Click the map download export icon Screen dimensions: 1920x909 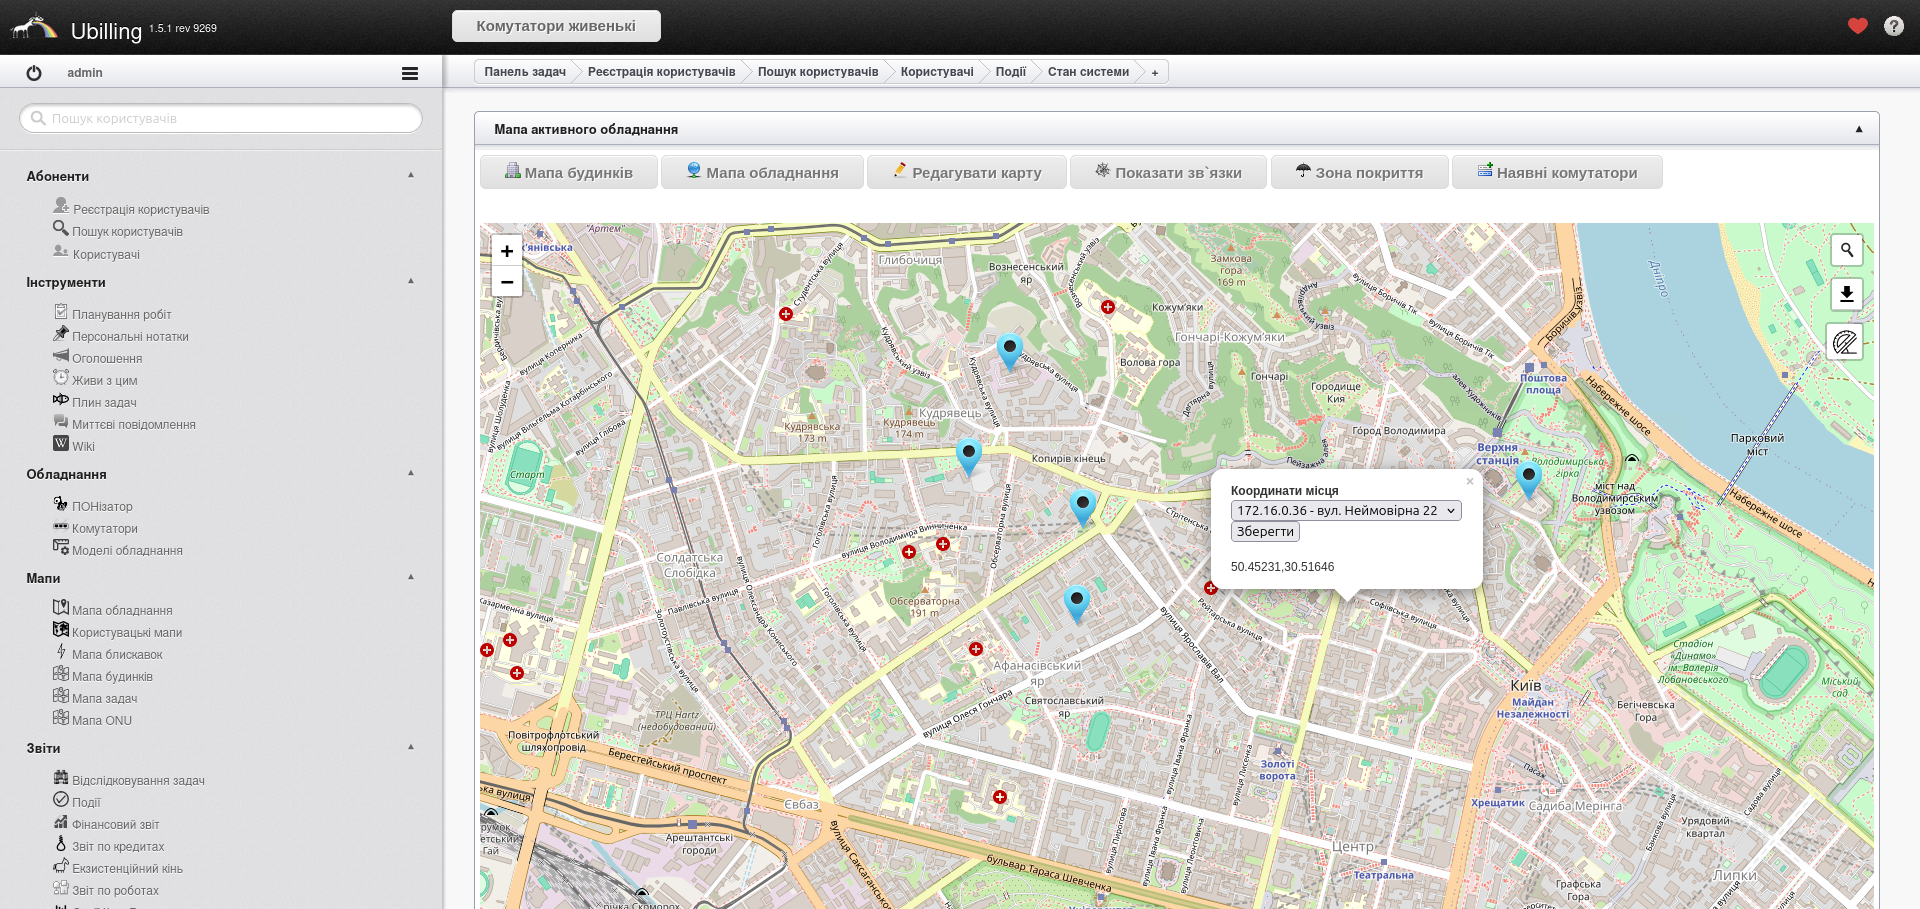click(x=1846, y=294)
